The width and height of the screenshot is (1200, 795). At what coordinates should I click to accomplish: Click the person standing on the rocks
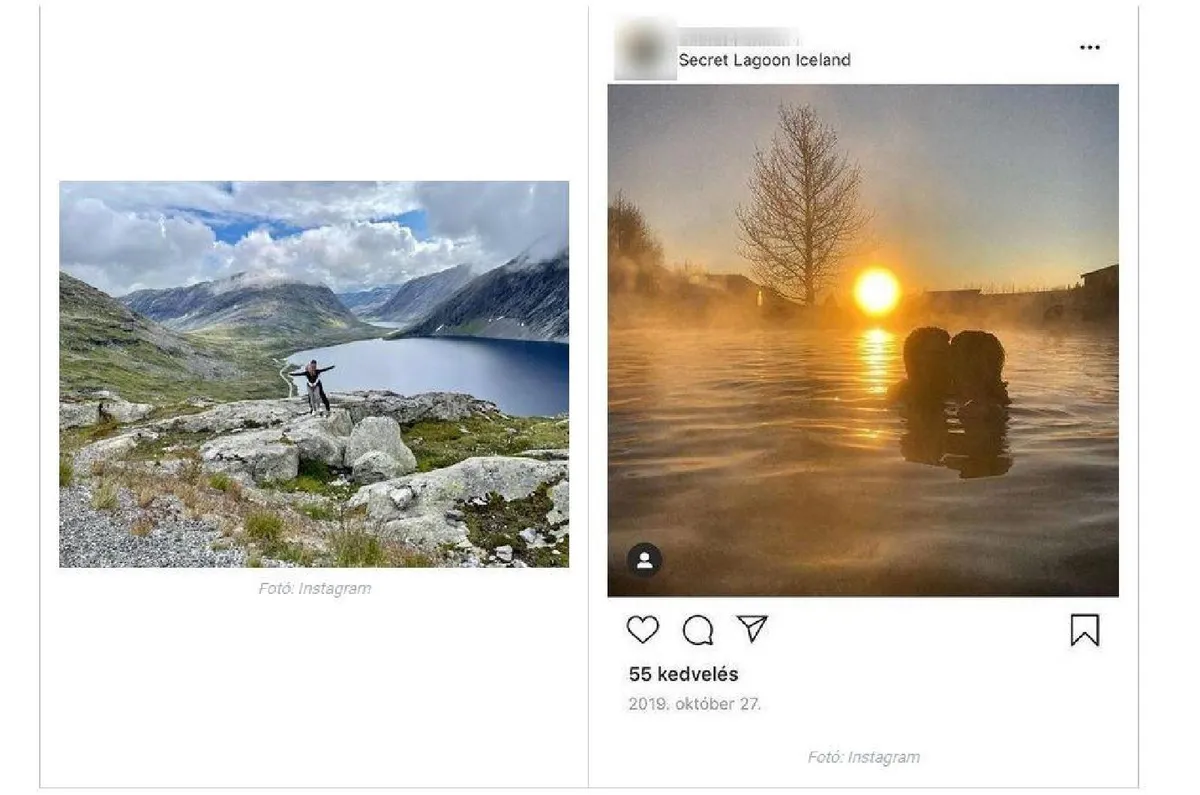[x=316, y=387]
